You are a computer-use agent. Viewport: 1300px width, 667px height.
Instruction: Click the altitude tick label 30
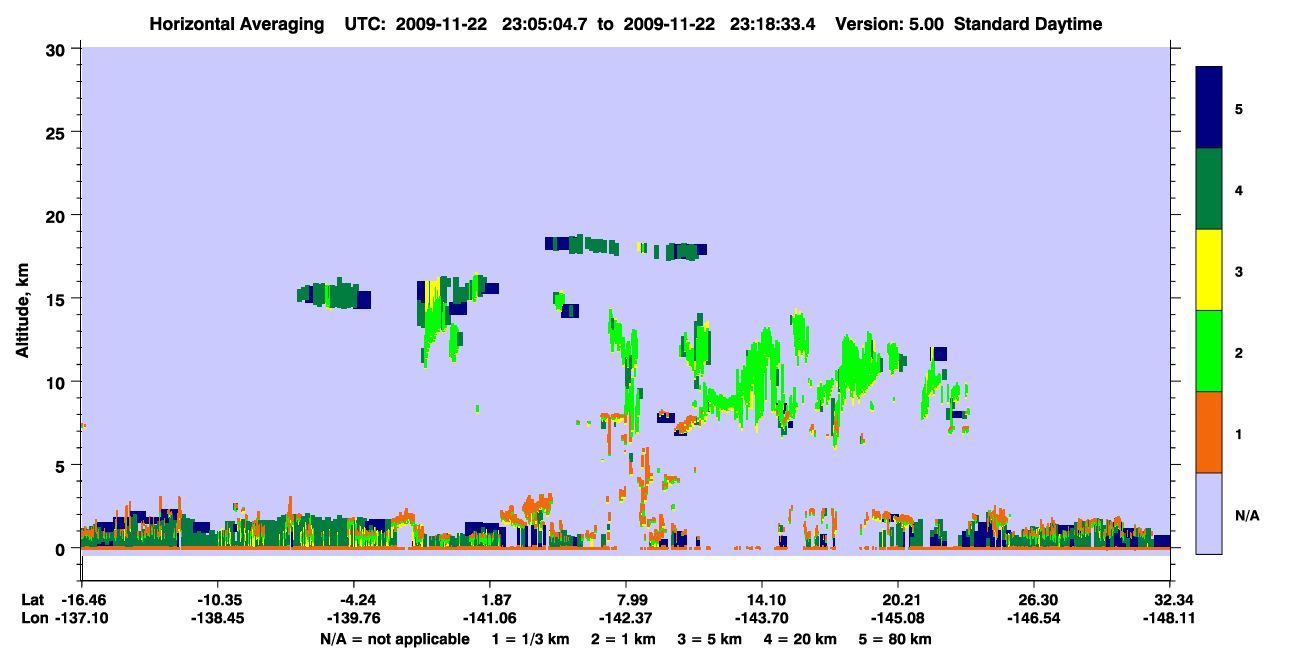tap(58, 48)
